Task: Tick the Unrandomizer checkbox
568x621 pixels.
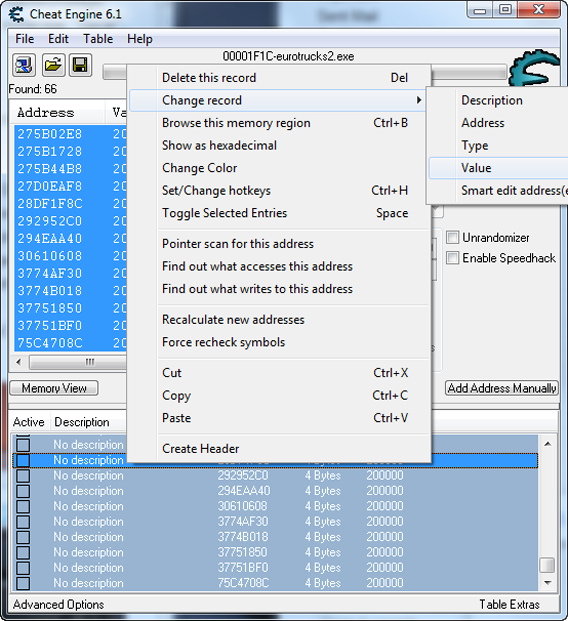Action: (452, 238)
